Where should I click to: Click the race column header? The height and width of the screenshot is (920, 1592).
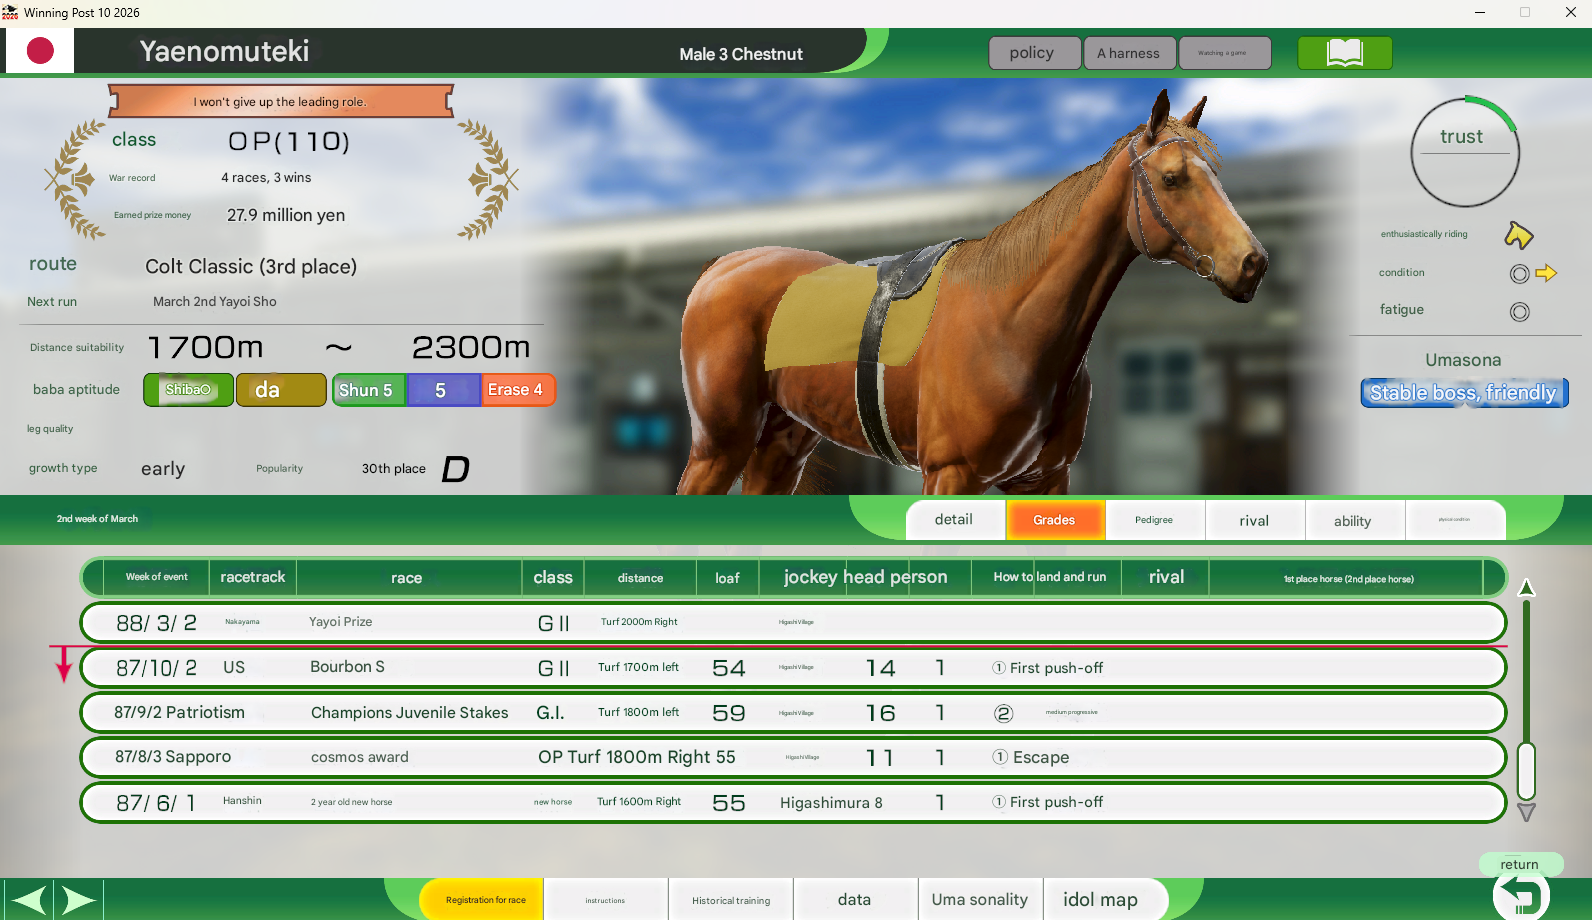[408, 578]
